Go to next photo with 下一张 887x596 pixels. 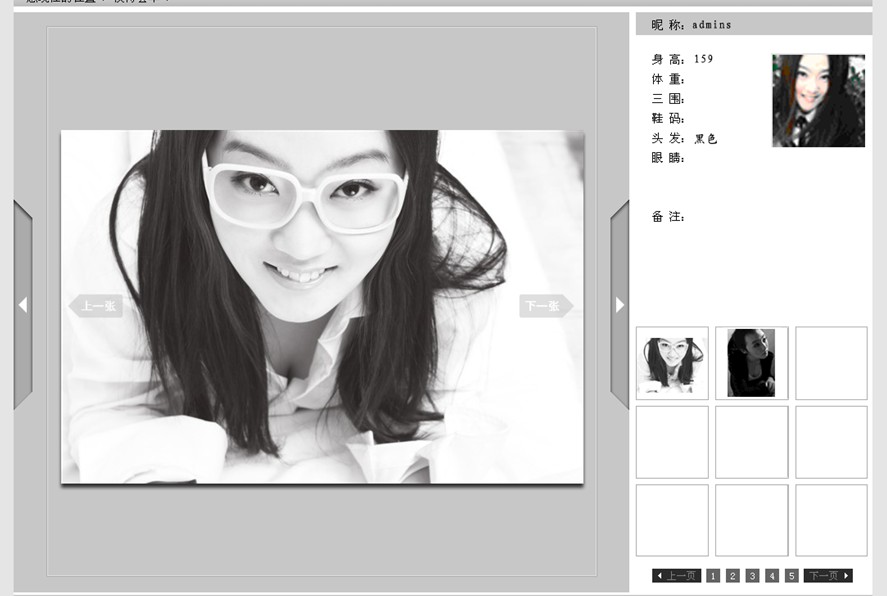[x=546, y=306]
